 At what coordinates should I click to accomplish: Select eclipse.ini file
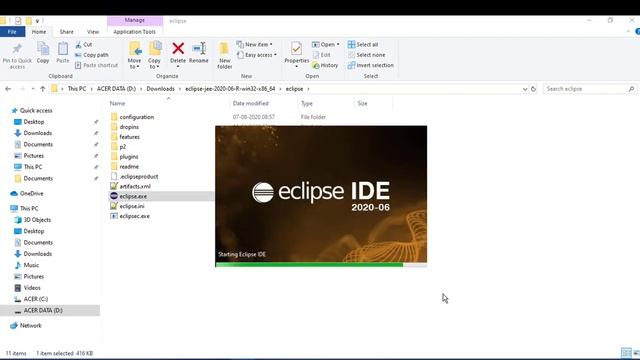point(131,206)
